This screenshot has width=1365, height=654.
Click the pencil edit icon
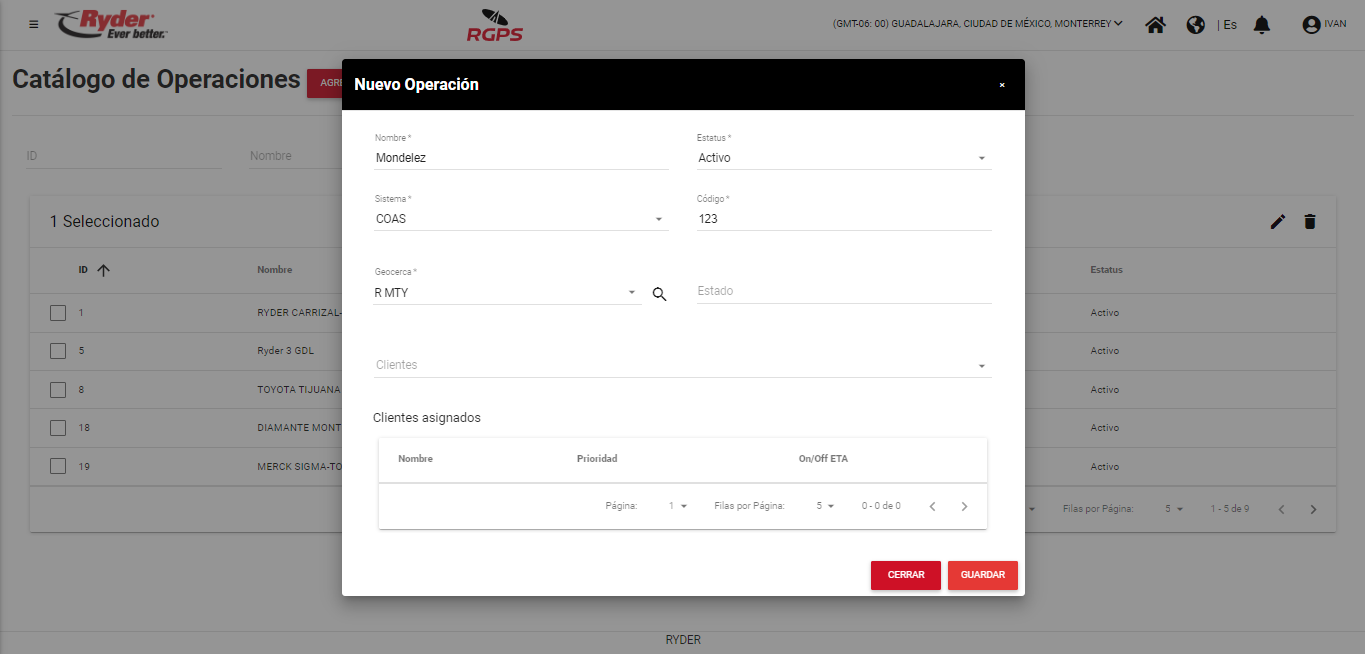(x=1277, y=222)
